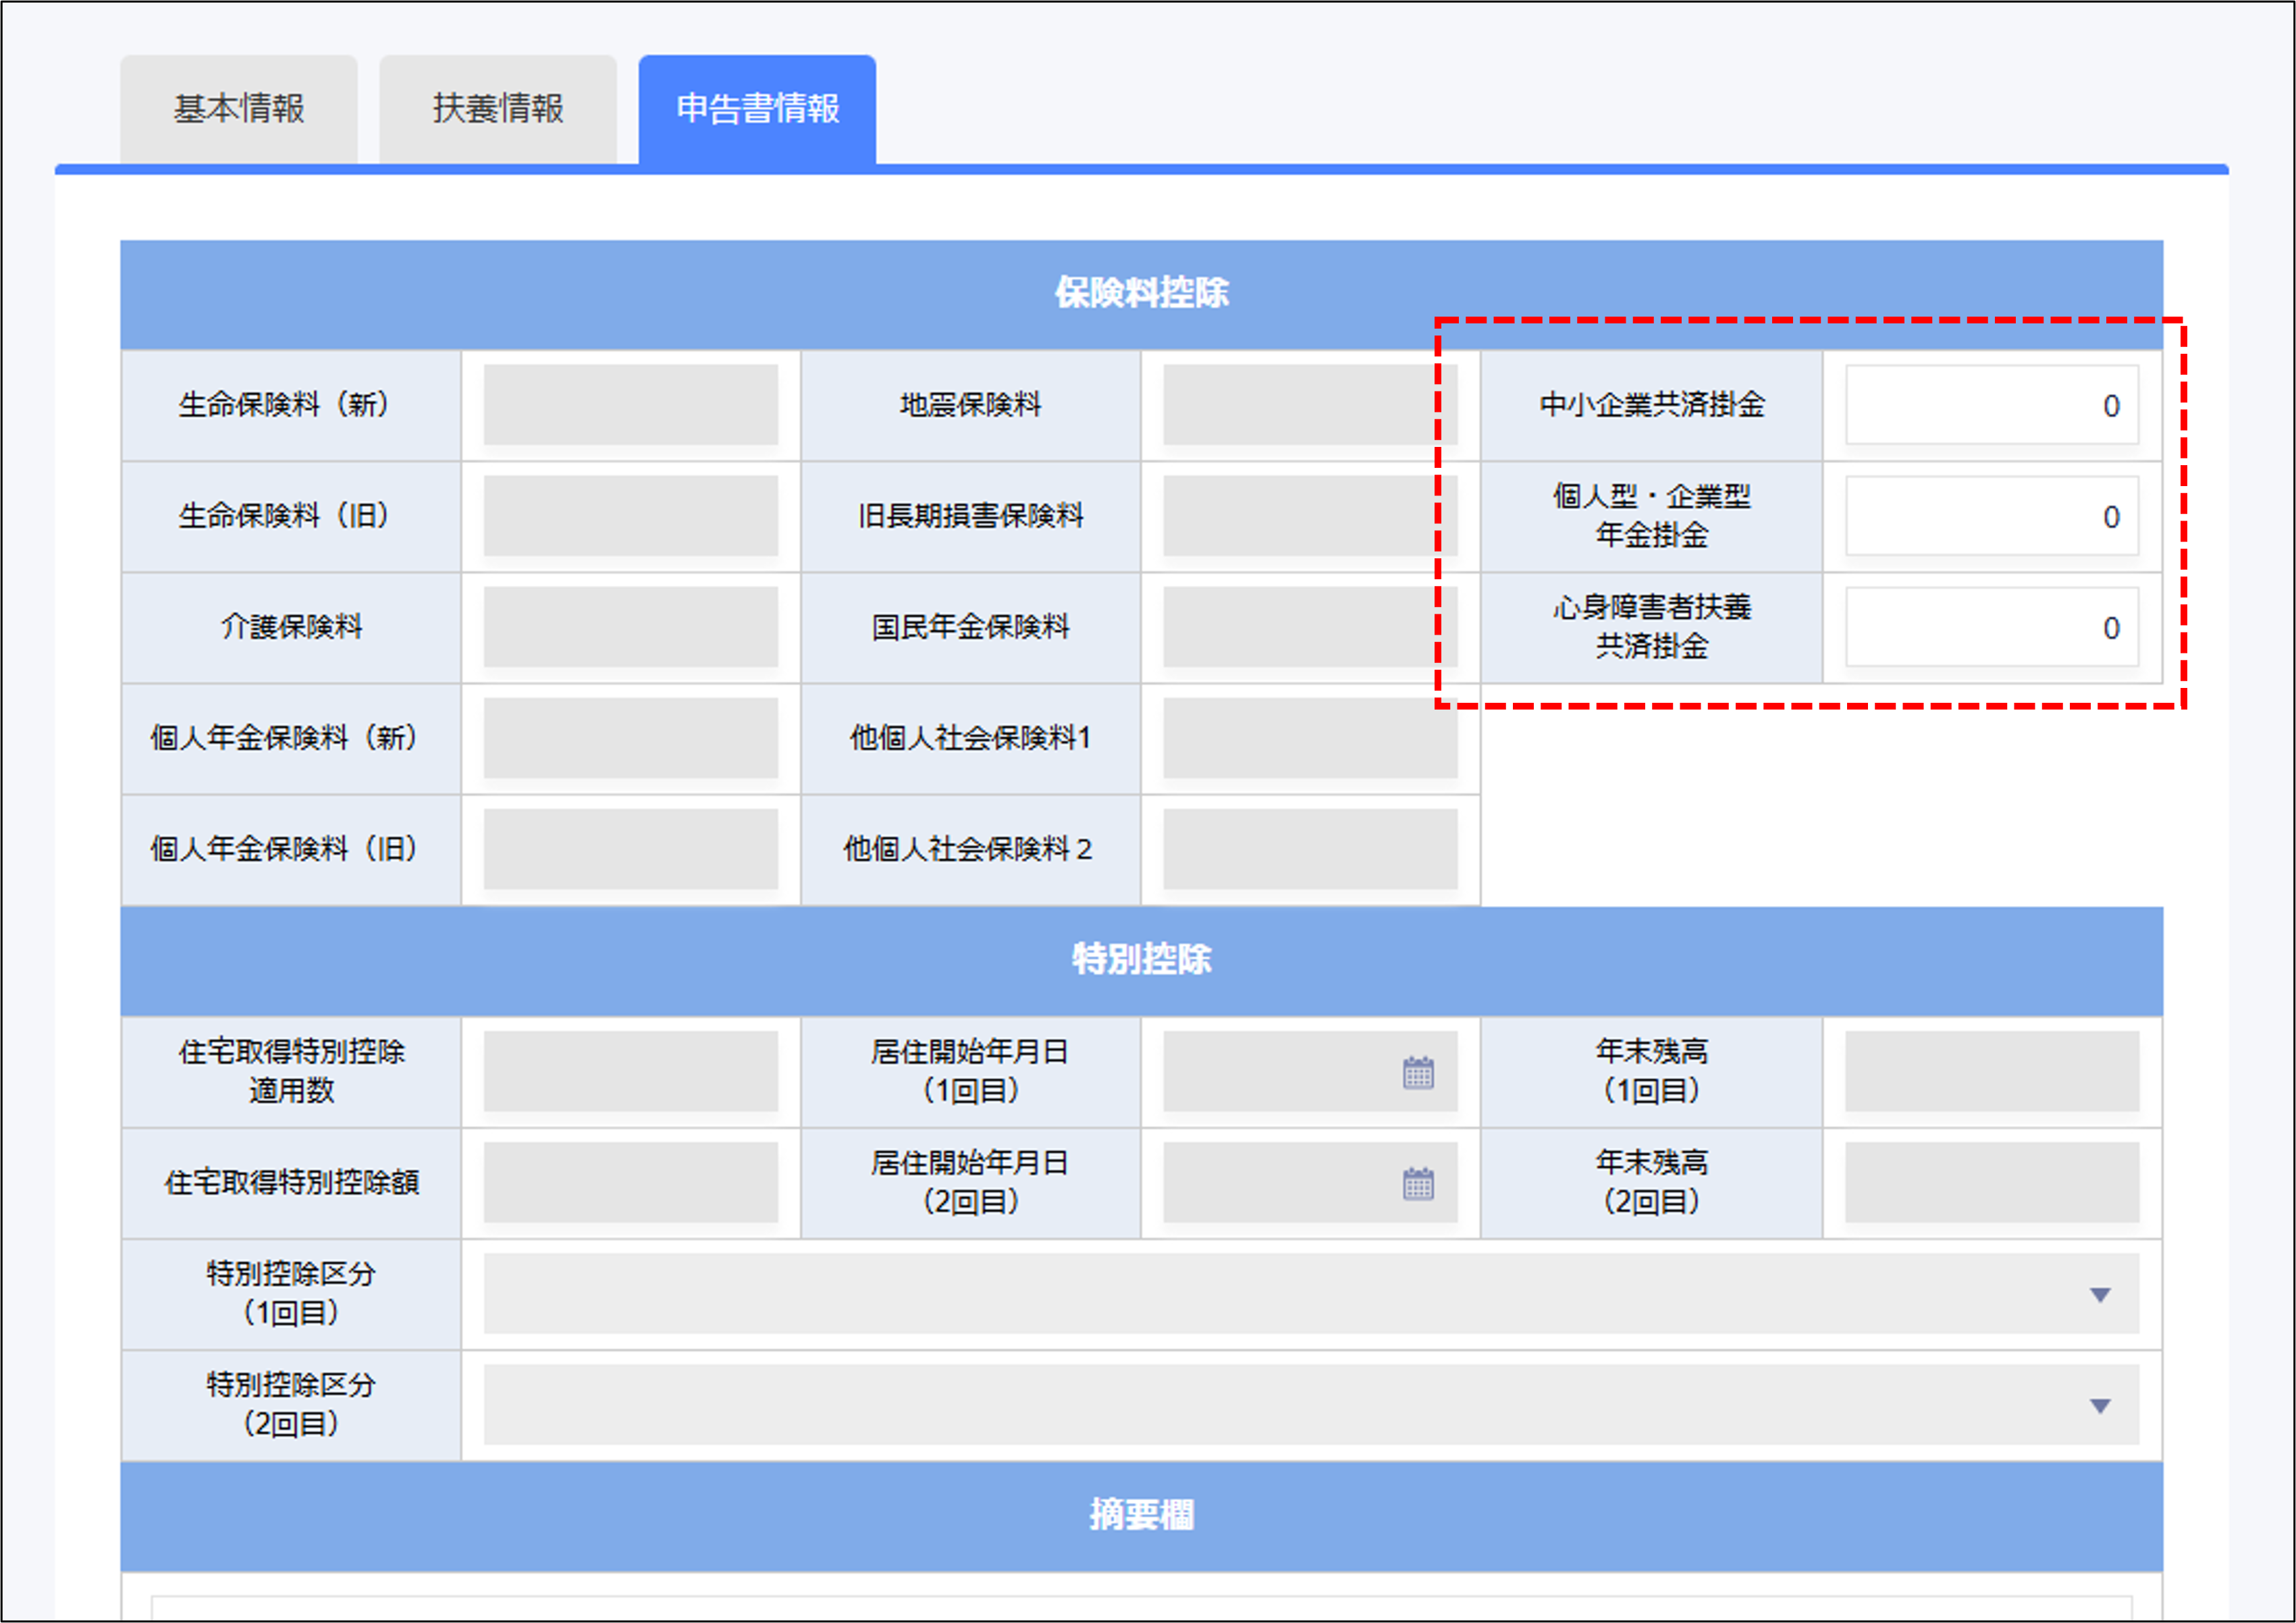Click the 住宅取得特別控除額 field
The width and height of the screenshot is (2296, 1623).
630,1182
